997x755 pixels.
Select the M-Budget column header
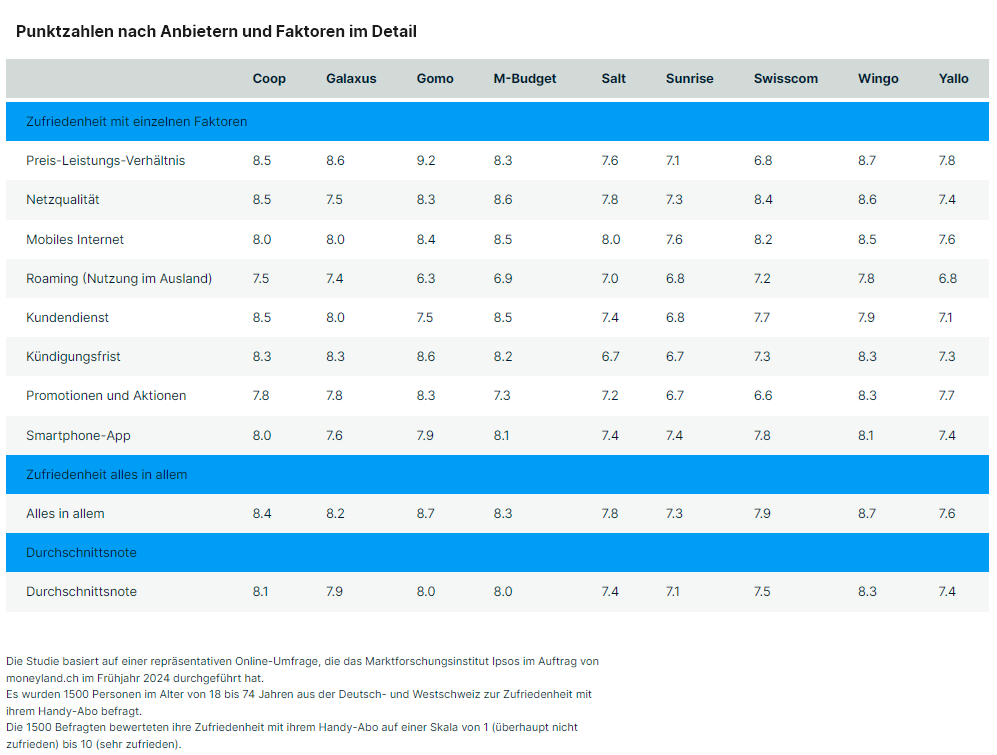525,79
